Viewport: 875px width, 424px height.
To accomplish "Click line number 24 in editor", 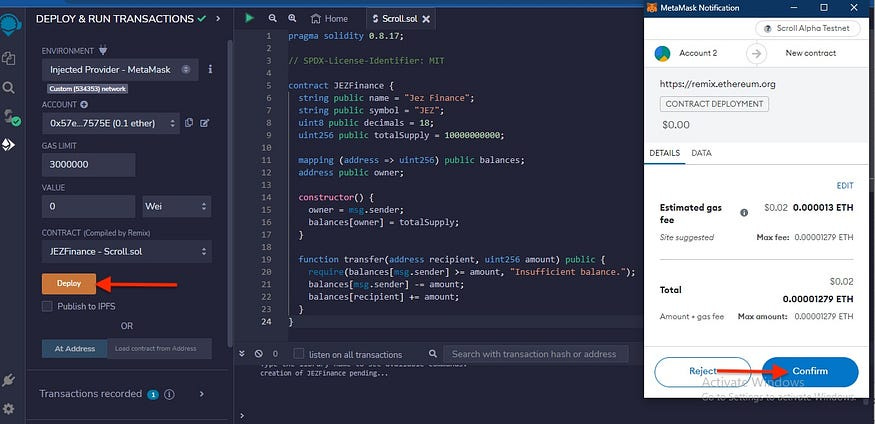I will tap(266, 321).
